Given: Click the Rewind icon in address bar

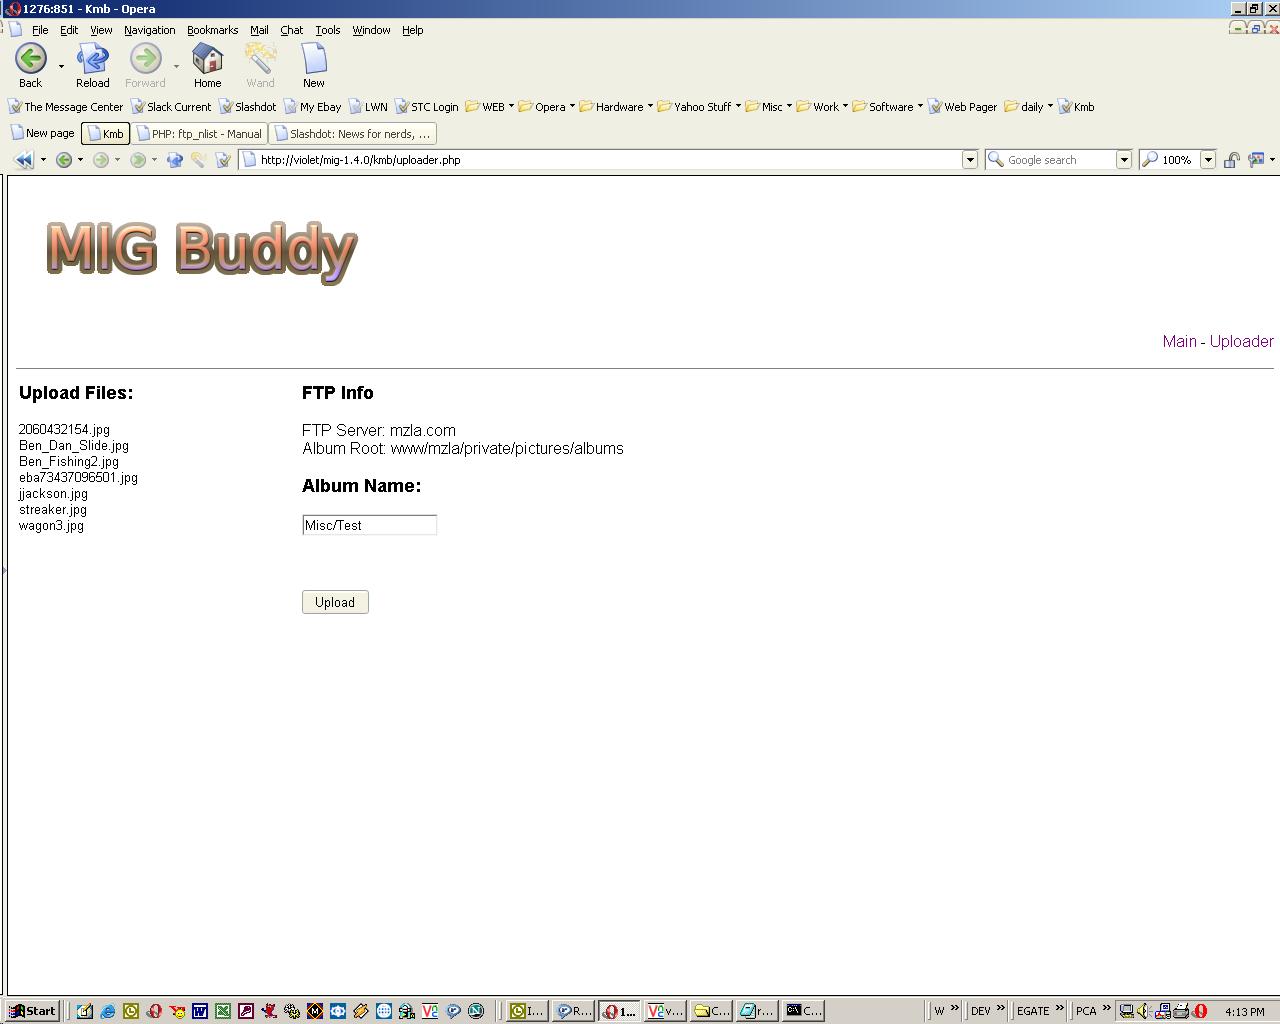Looking at the screenshot, I should click(23, 160).
